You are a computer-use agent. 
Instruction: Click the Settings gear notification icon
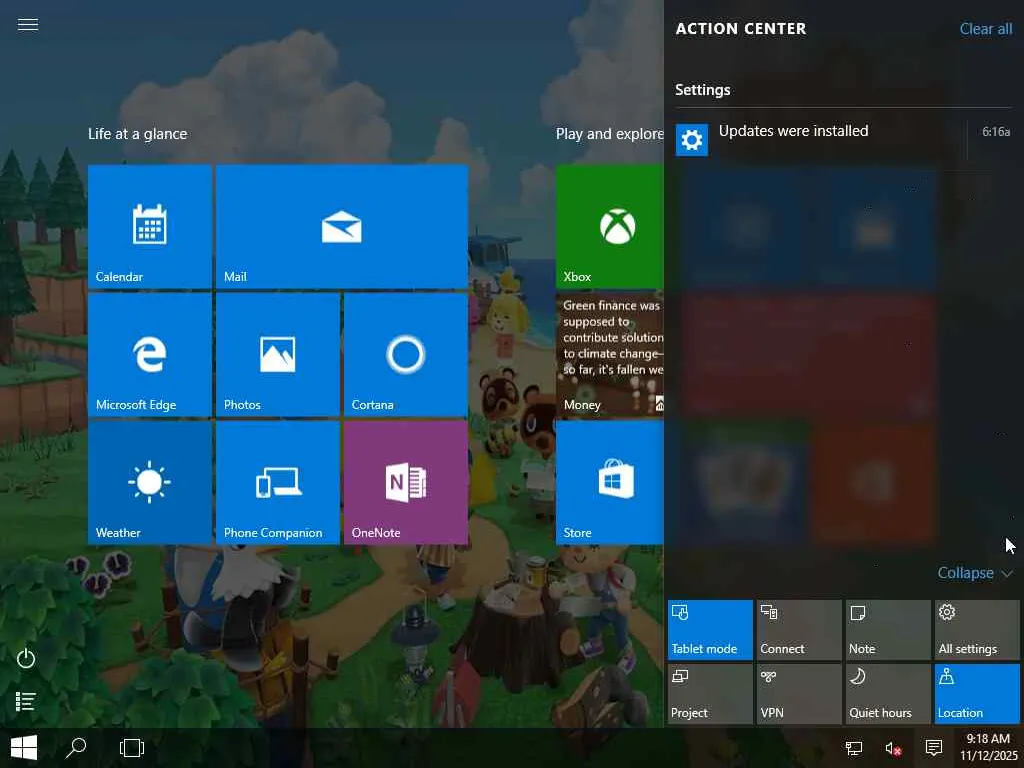coord(692,139)
